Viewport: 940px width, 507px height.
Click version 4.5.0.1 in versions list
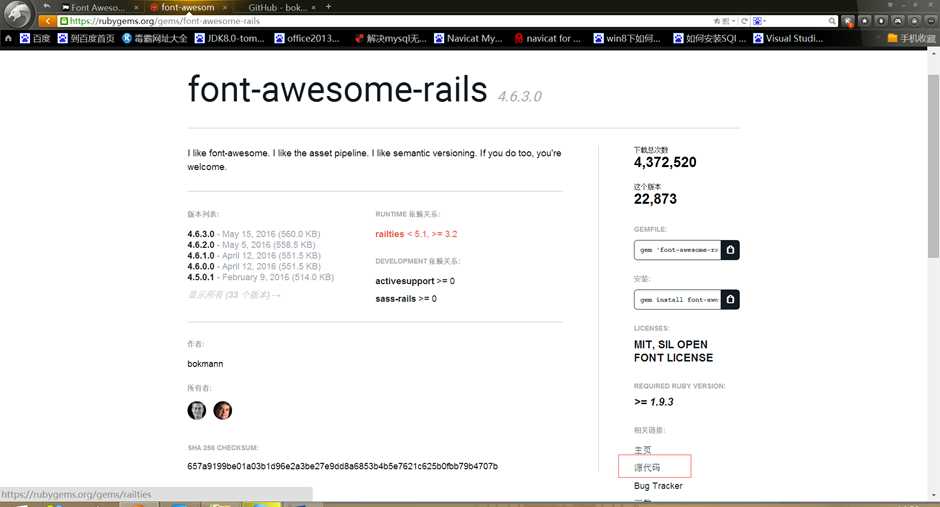[200, 277]
